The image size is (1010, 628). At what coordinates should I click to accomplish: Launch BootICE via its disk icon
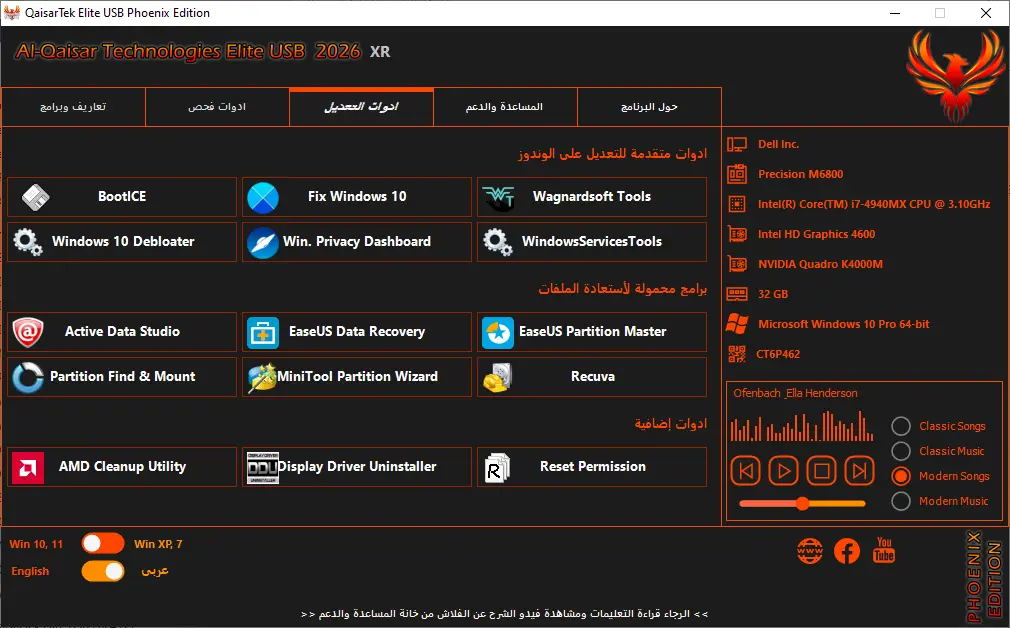click(x=35, y=197)
